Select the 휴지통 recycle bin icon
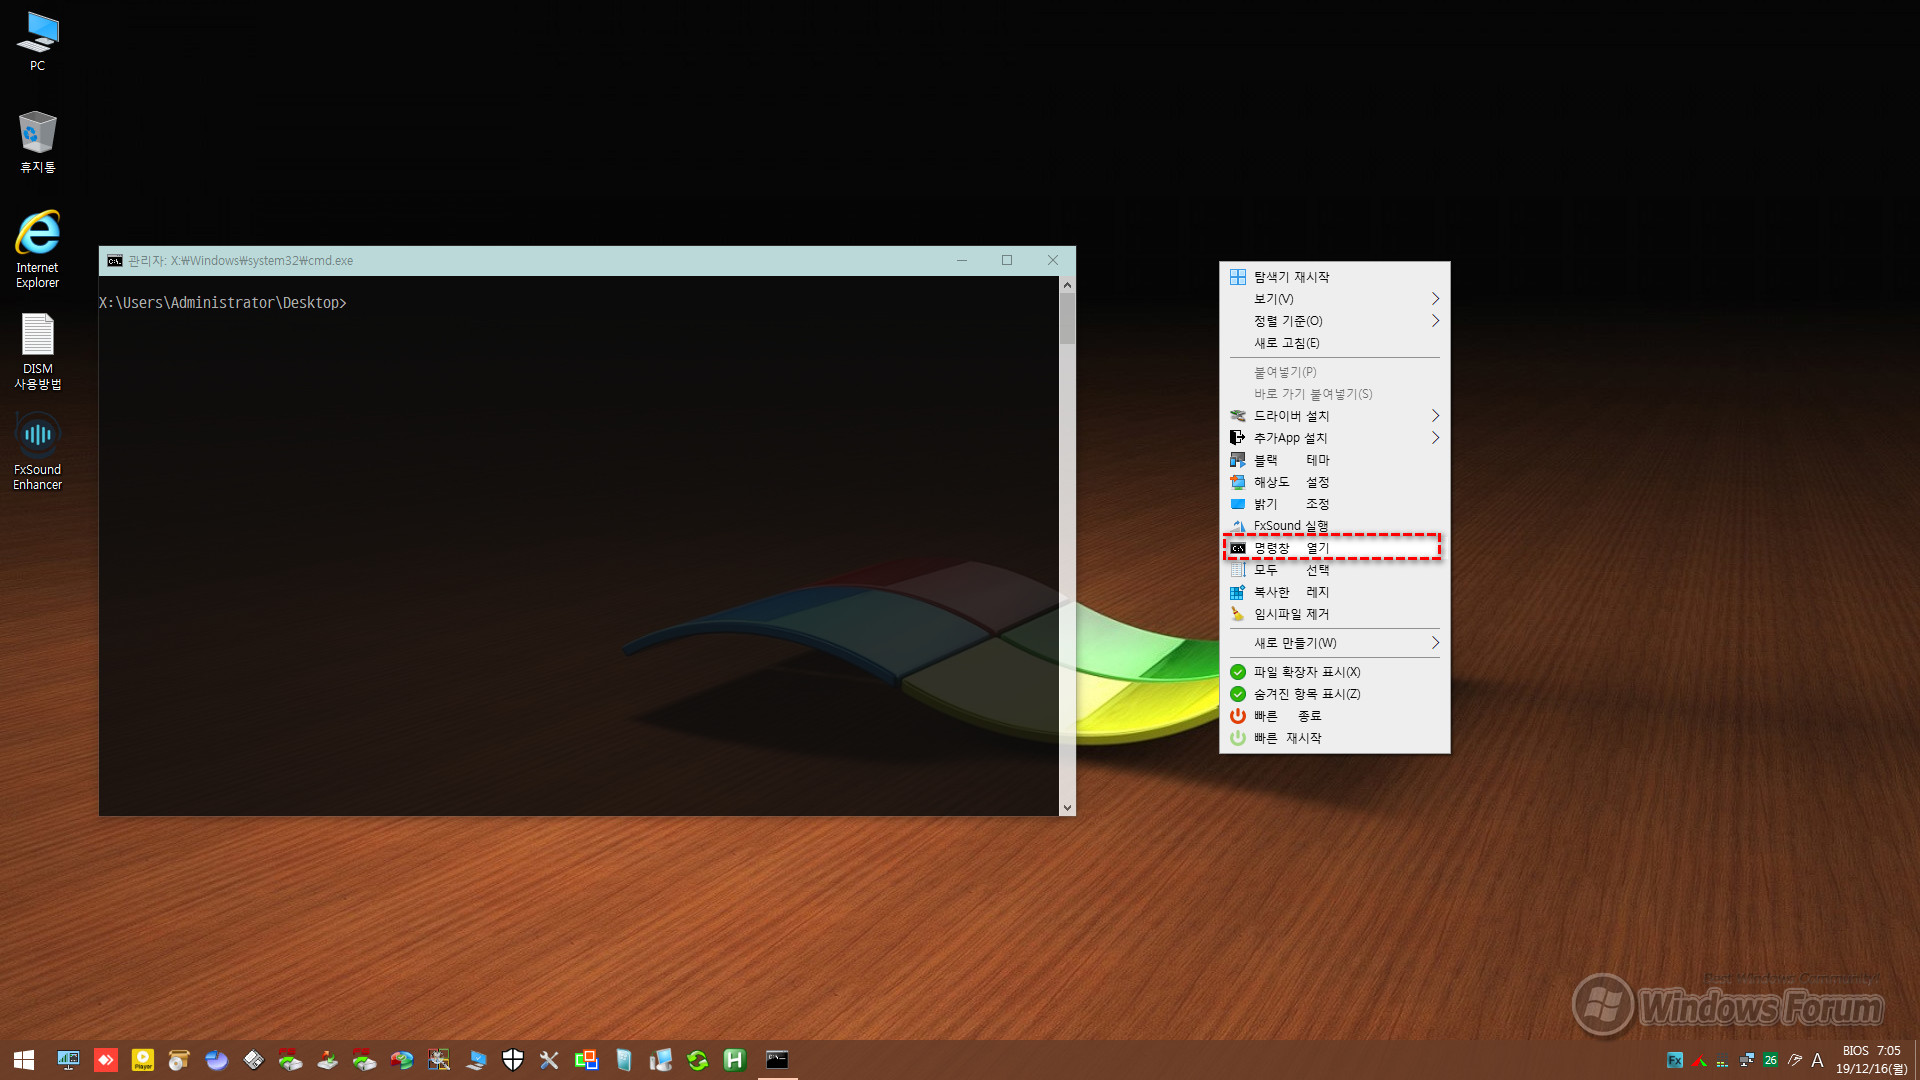Screen dimensions: 1920x1080 (37, 142)
